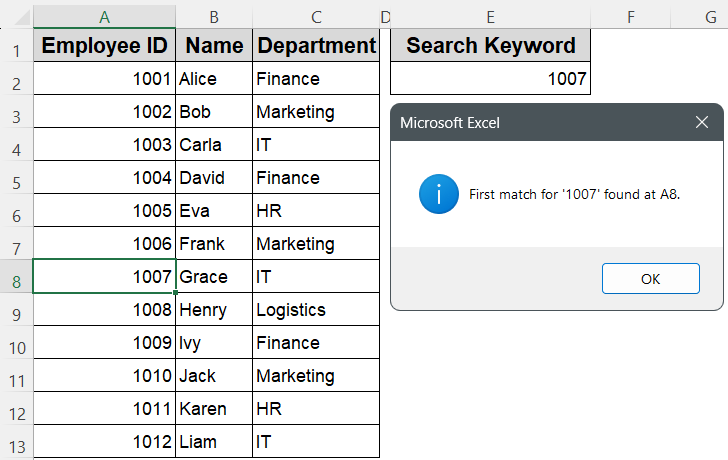Click the Search Keyword header cell
Image resolution: width=728 pixels, height=460 pixels.
[490, 46]
